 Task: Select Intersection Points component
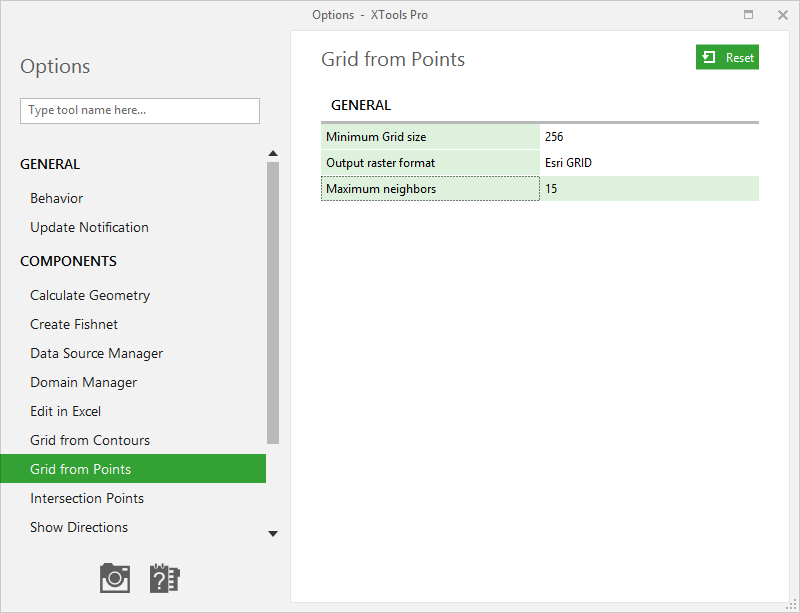tap(87, 499)
